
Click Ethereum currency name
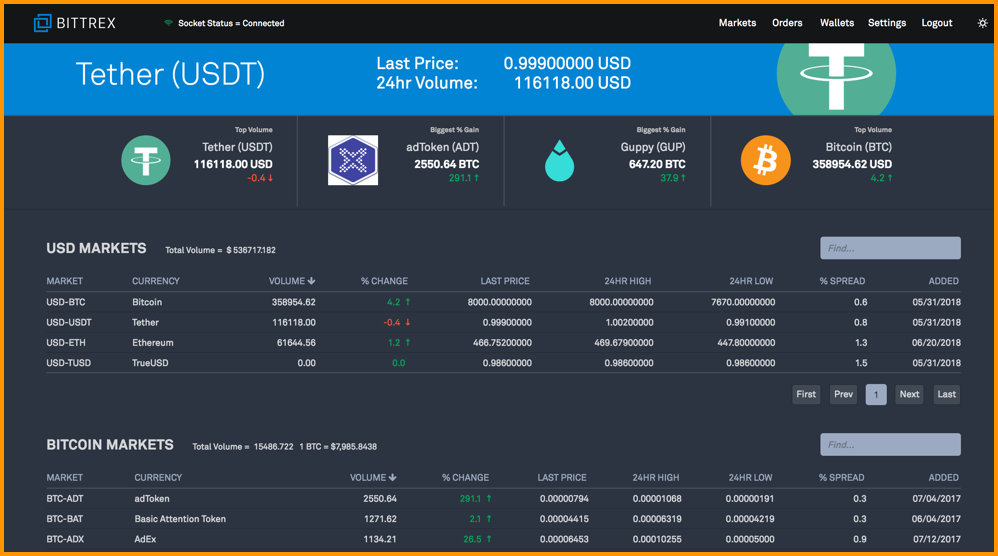click(153, 343)
